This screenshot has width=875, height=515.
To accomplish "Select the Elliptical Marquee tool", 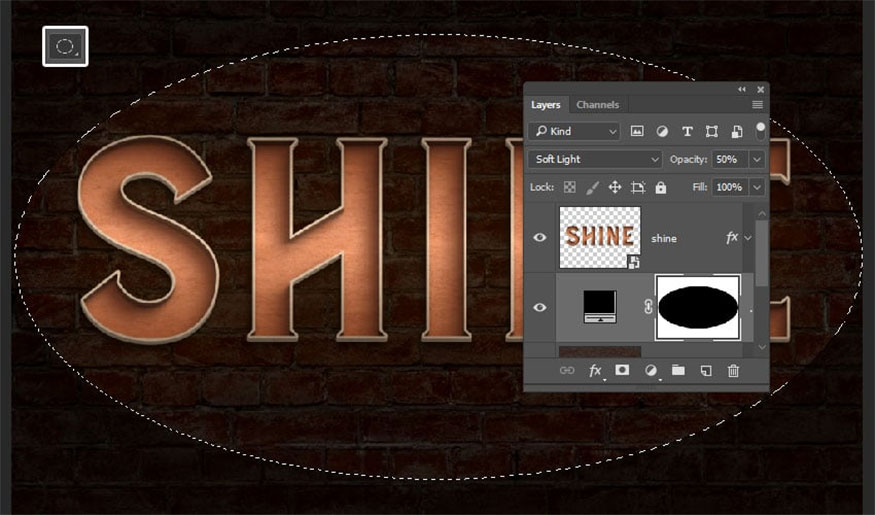I will 65,46.
